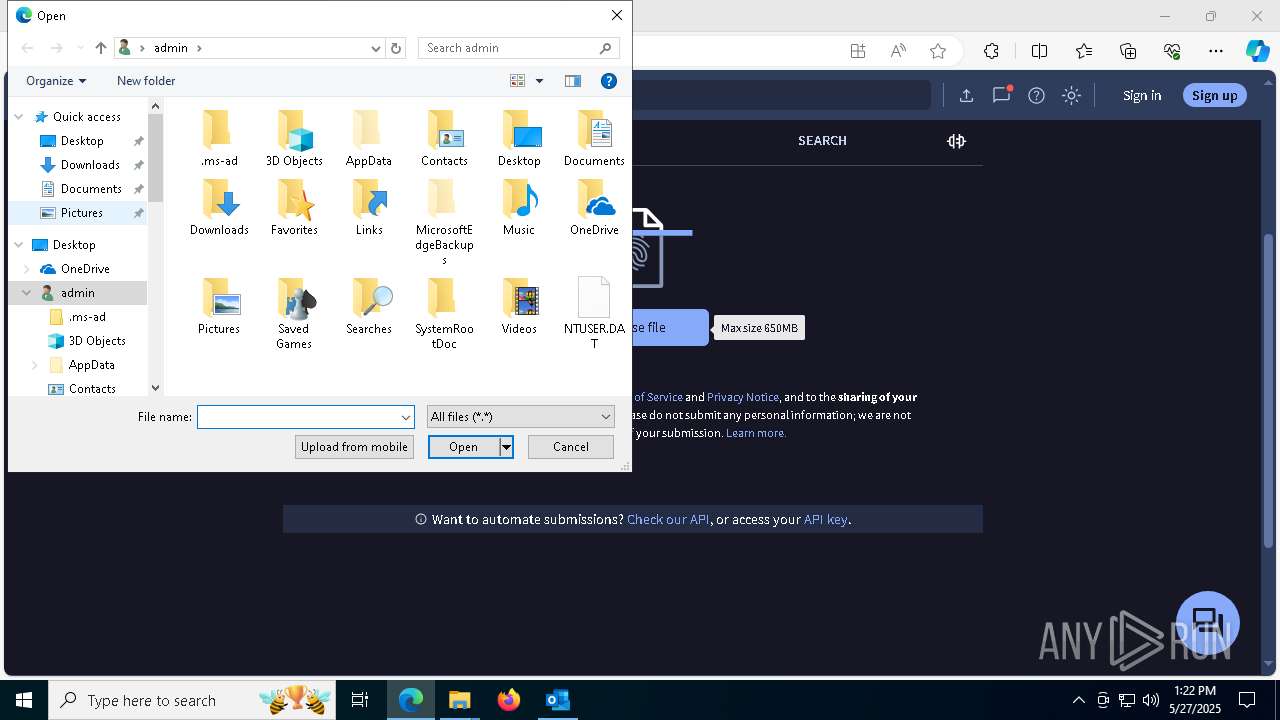The height and width of the screenshot is (720, 1280).
Task: Click the Open button
Action: [x=464, y=447]
